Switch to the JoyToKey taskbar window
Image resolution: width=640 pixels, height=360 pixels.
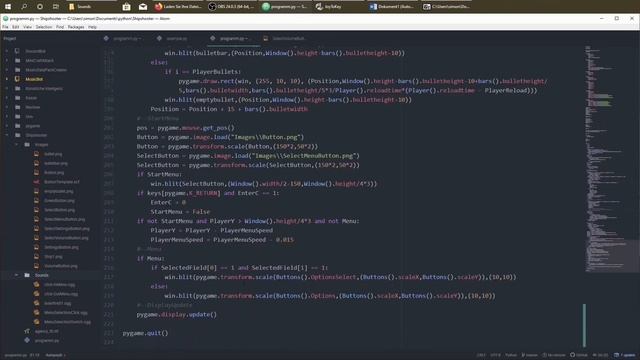339,7
